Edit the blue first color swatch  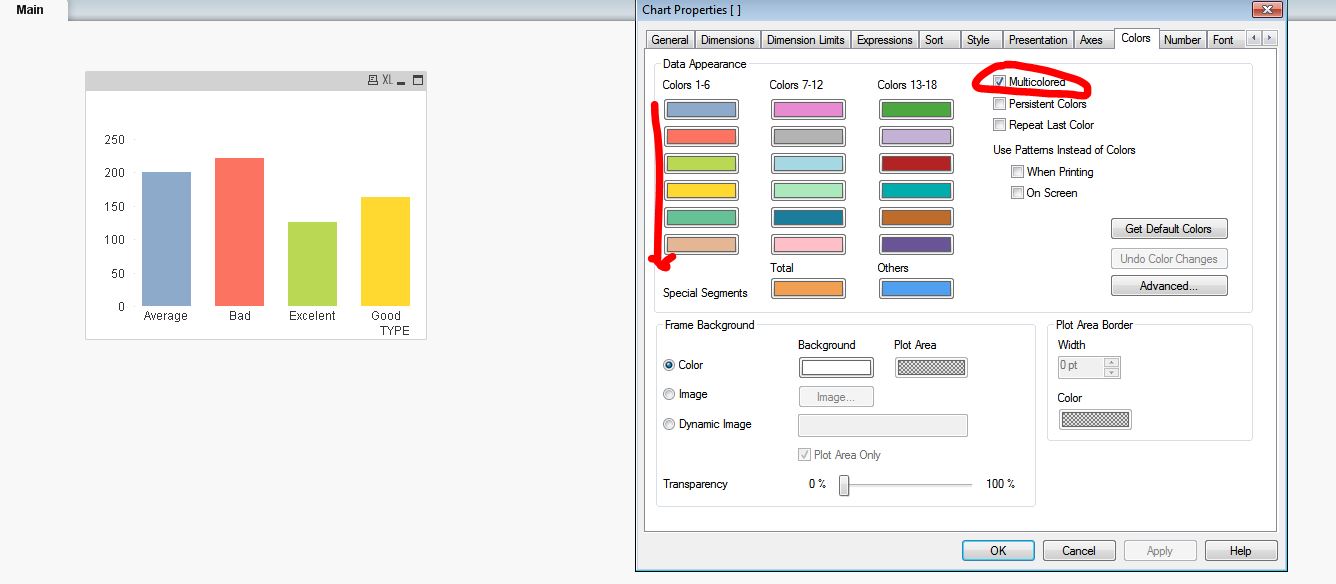[701, 110]
